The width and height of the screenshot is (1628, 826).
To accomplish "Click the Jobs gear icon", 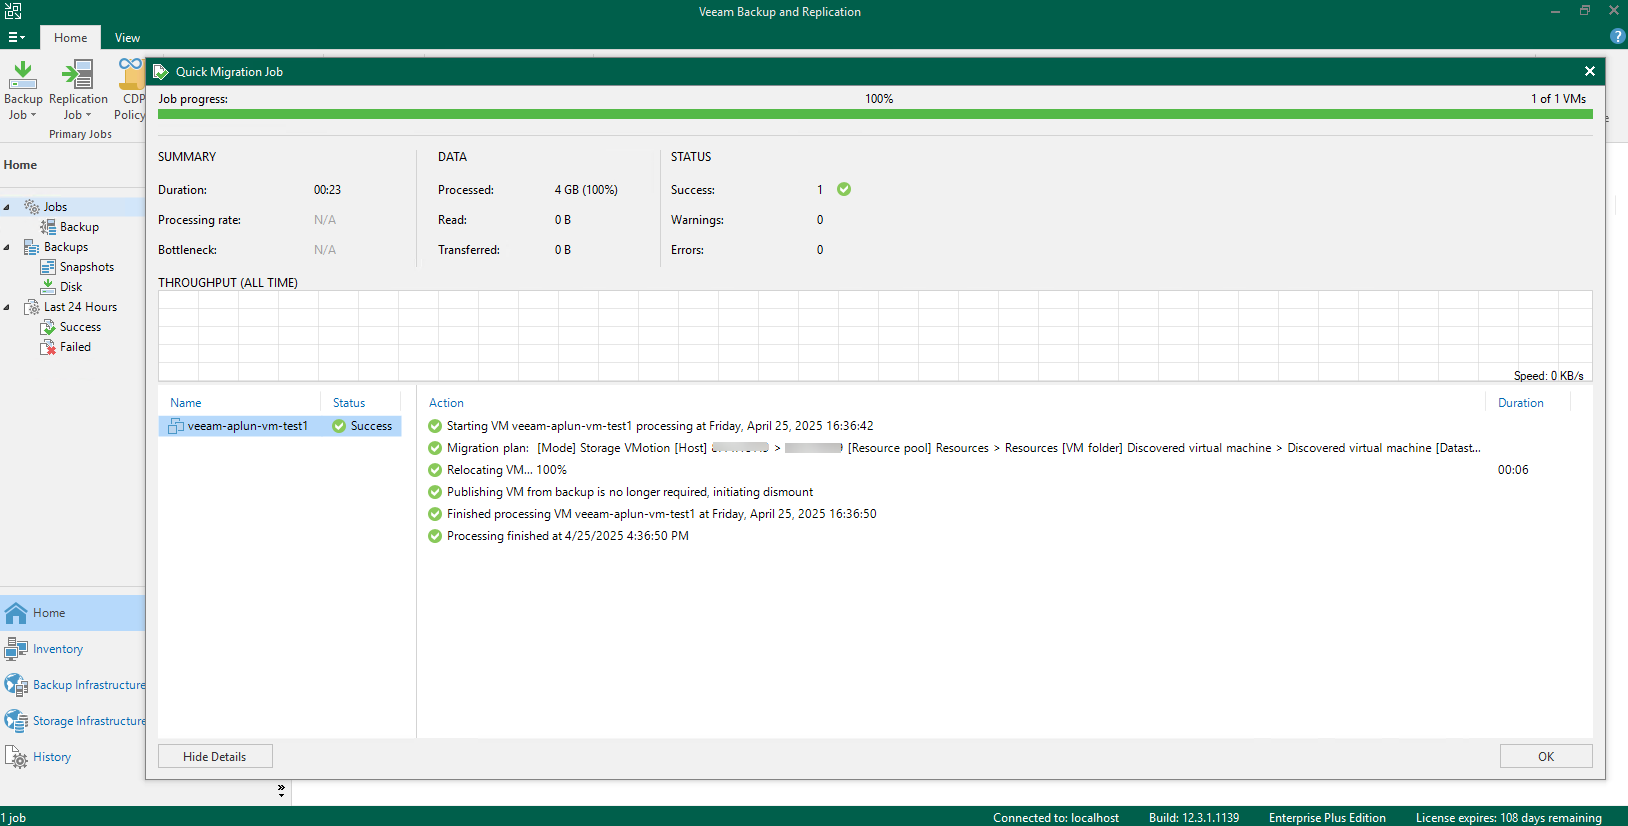I will pos(32,207).
